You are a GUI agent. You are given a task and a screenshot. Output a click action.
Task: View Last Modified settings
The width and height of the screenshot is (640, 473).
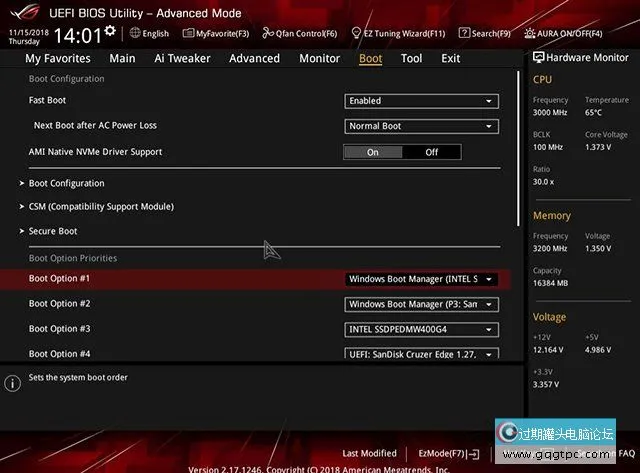click(x=369, y=453)
